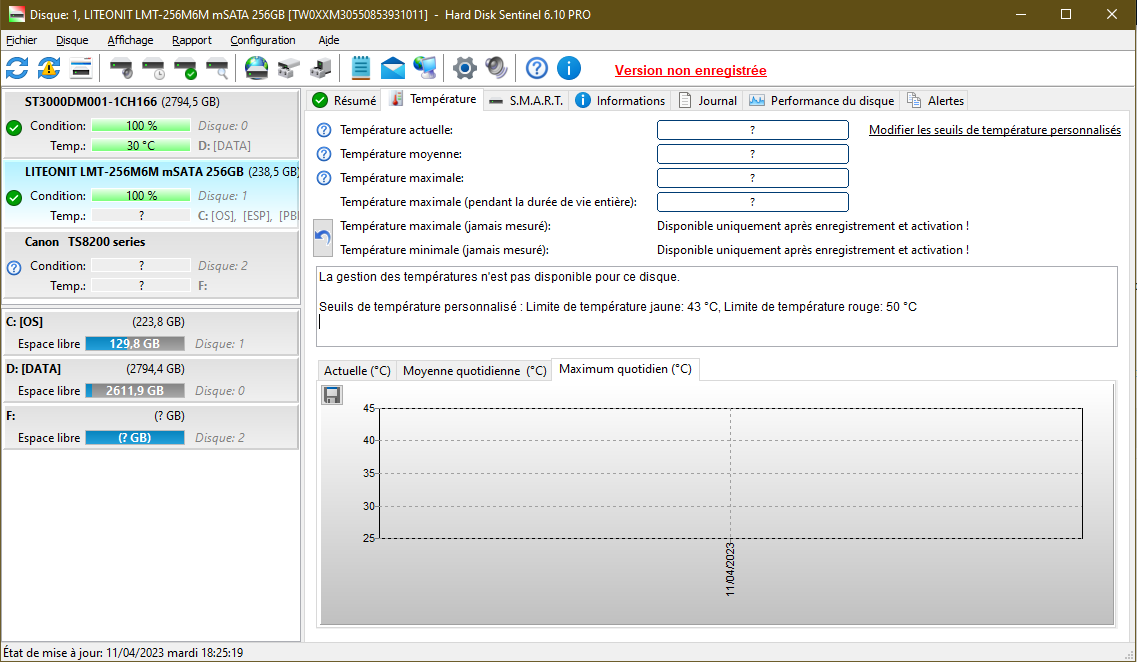Open the Configuration menu
This screenshot has width=1137, height=662.
point(262,40)
